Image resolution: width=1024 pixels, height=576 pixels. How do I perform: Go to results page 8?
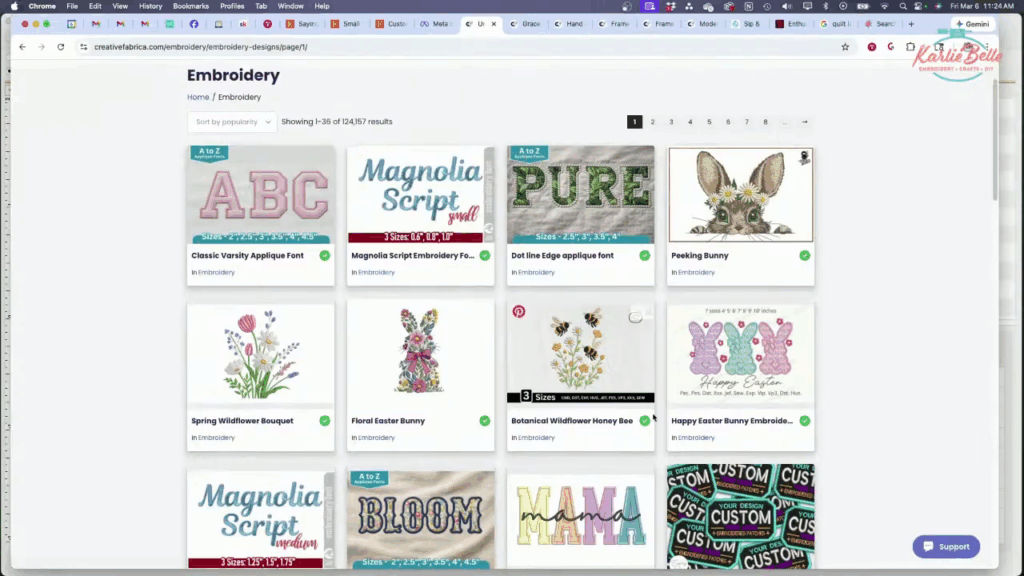[x=765, y=122]
